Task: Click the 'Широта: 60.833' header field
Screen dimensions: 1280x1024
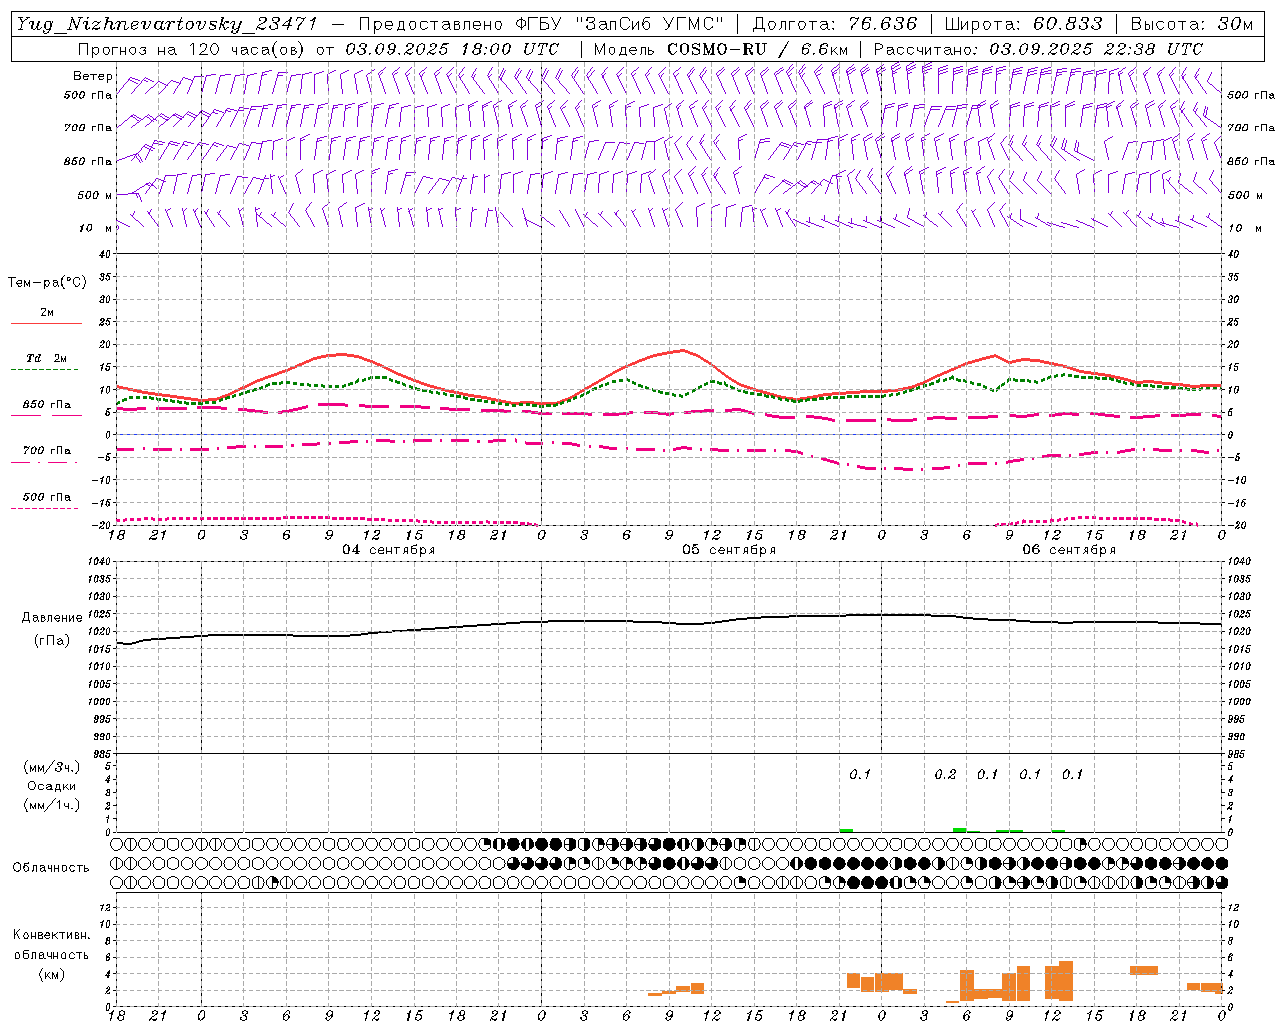Action: (x=1023, y=24)
